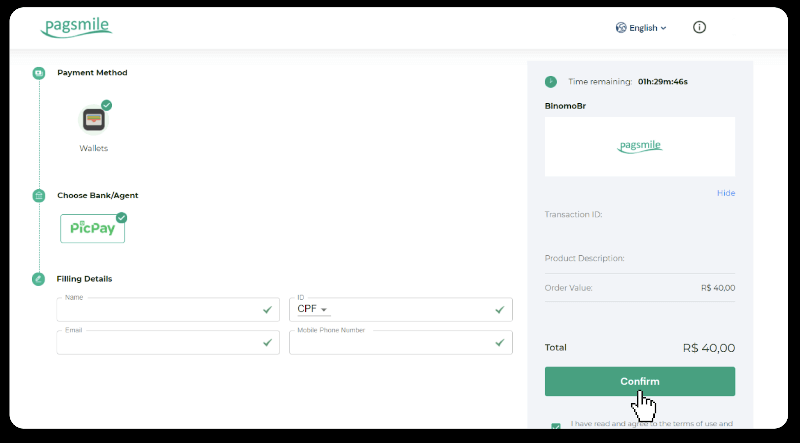Tick the terms of use agreement checkbox
This screenshot has height=443, width=800.
556,426
